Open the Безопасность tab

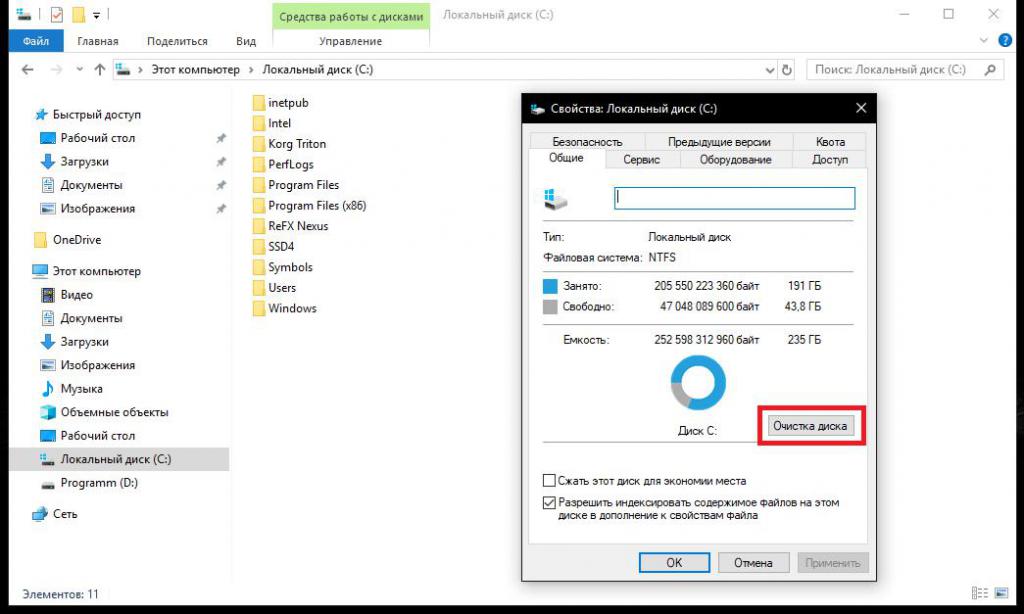[x=587, y=142]
